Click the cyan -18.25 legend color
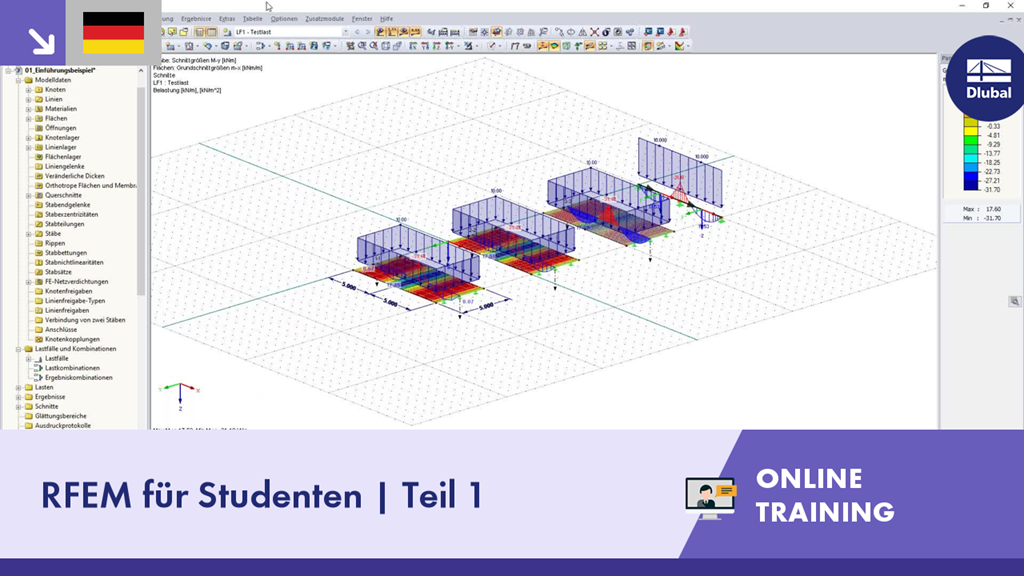This screenshot has height=576, width=1024. 971,158
